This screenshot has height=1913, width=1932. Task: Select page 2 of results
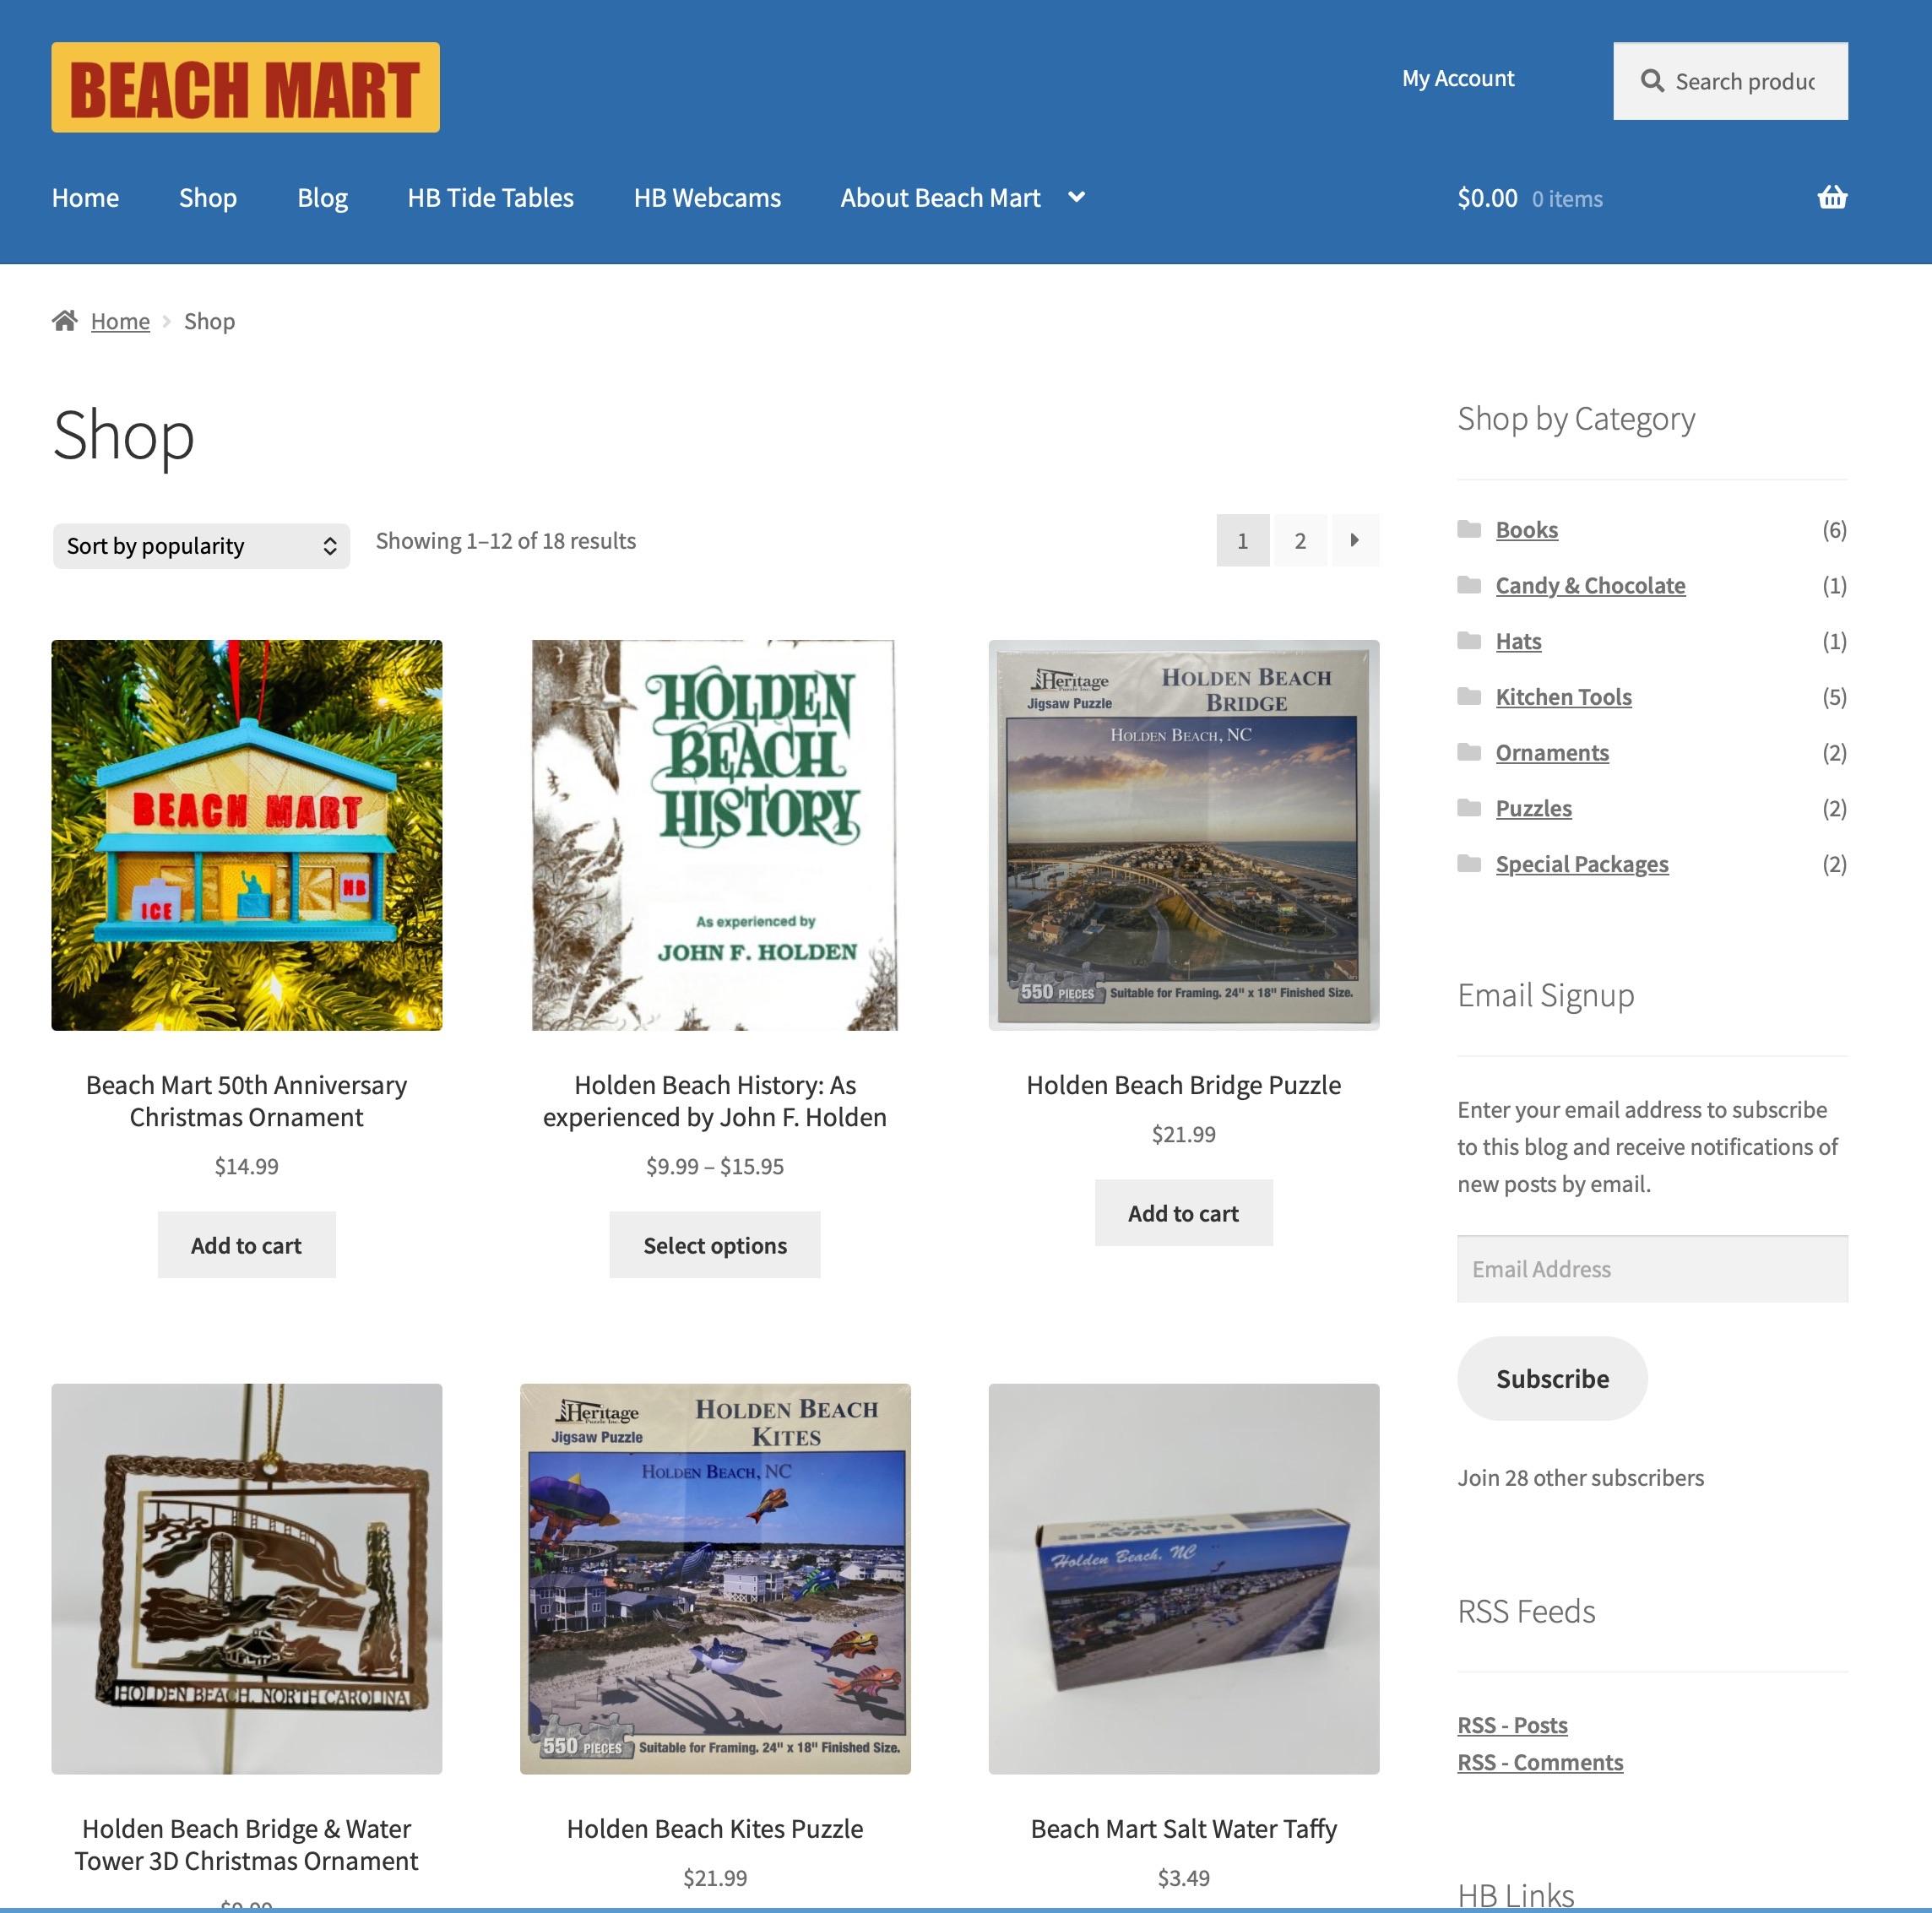[x=1300, y=540]
